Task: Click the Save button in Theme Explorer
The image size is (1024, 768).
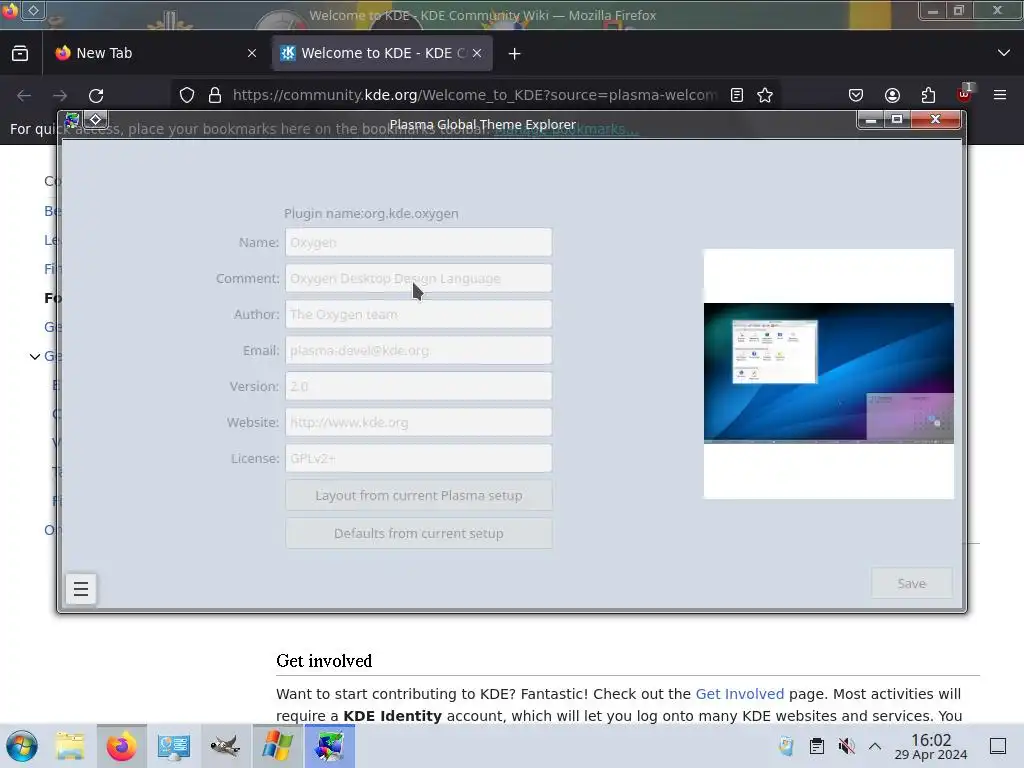Action: click(912, 583)
